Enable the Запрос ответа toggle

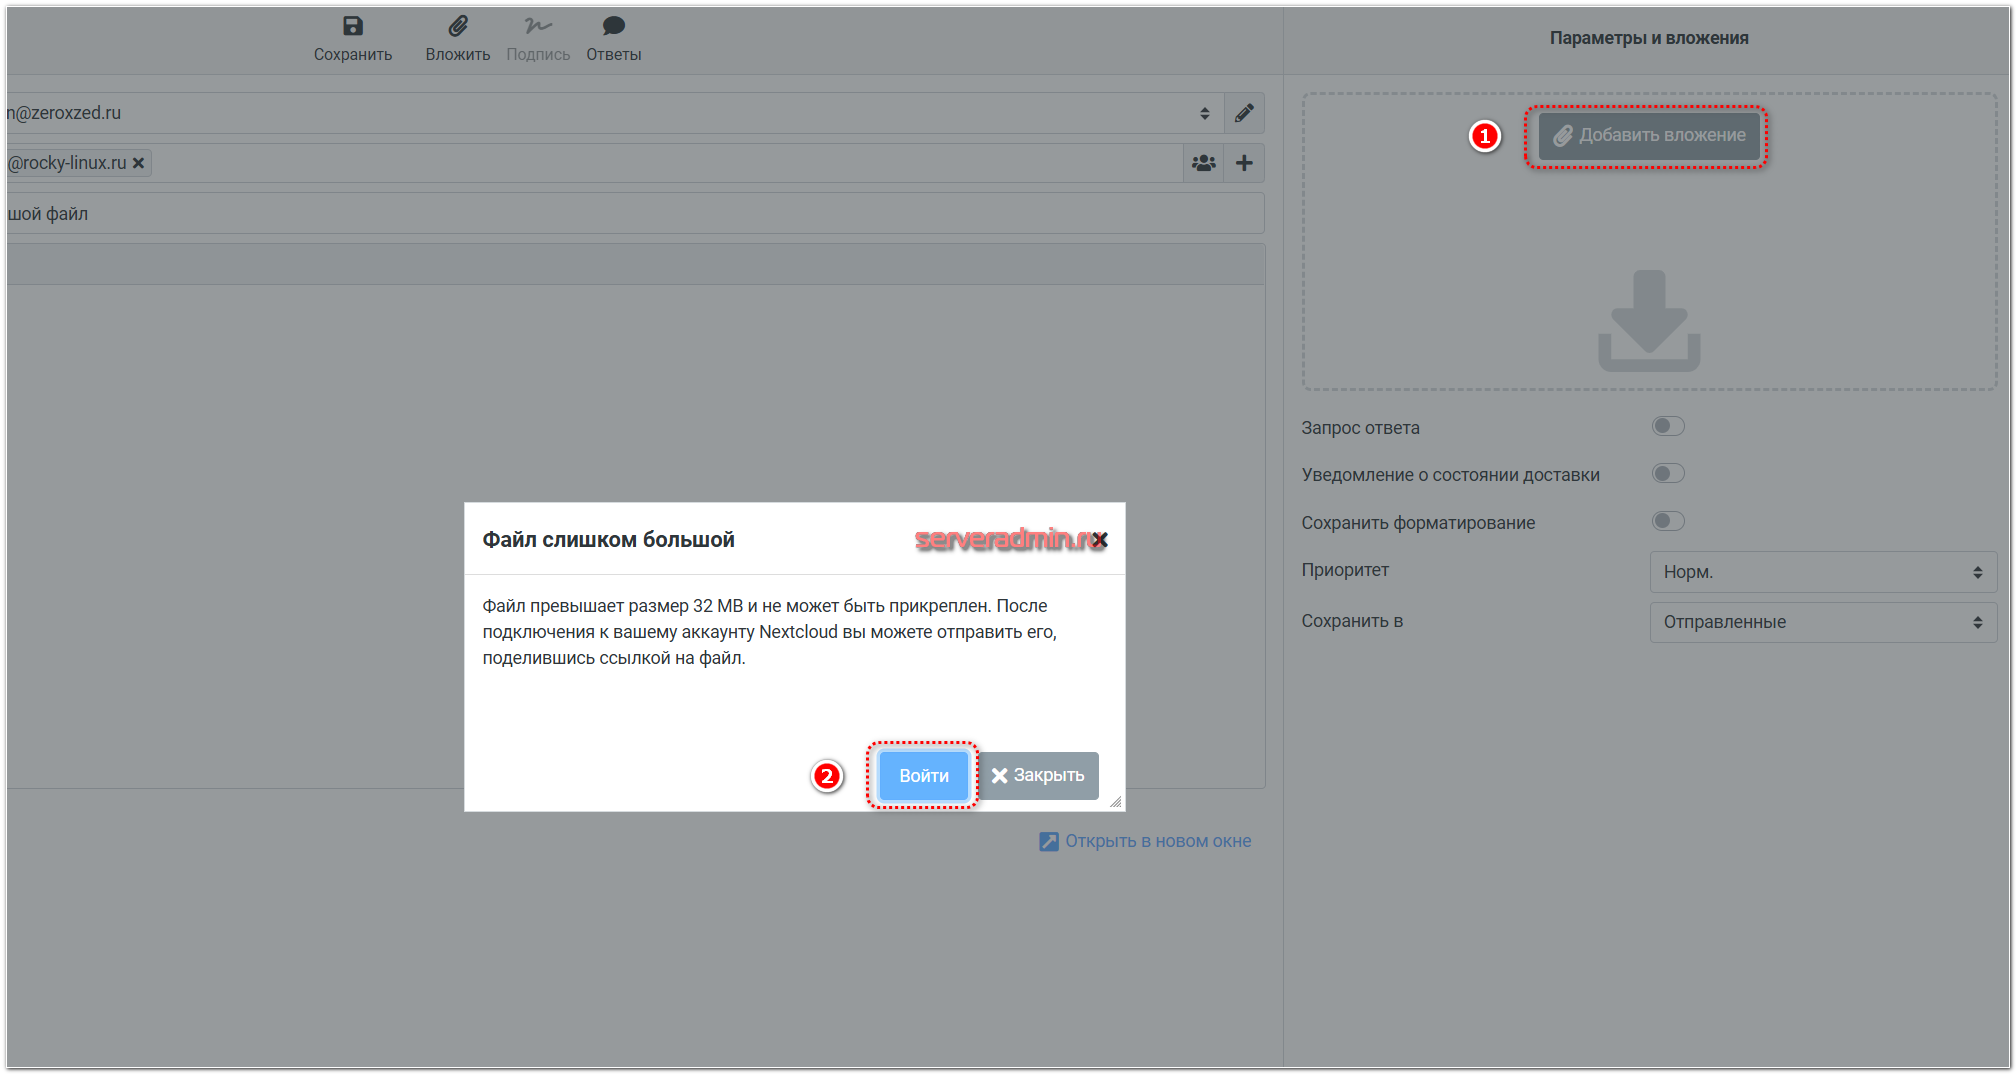1667,427
